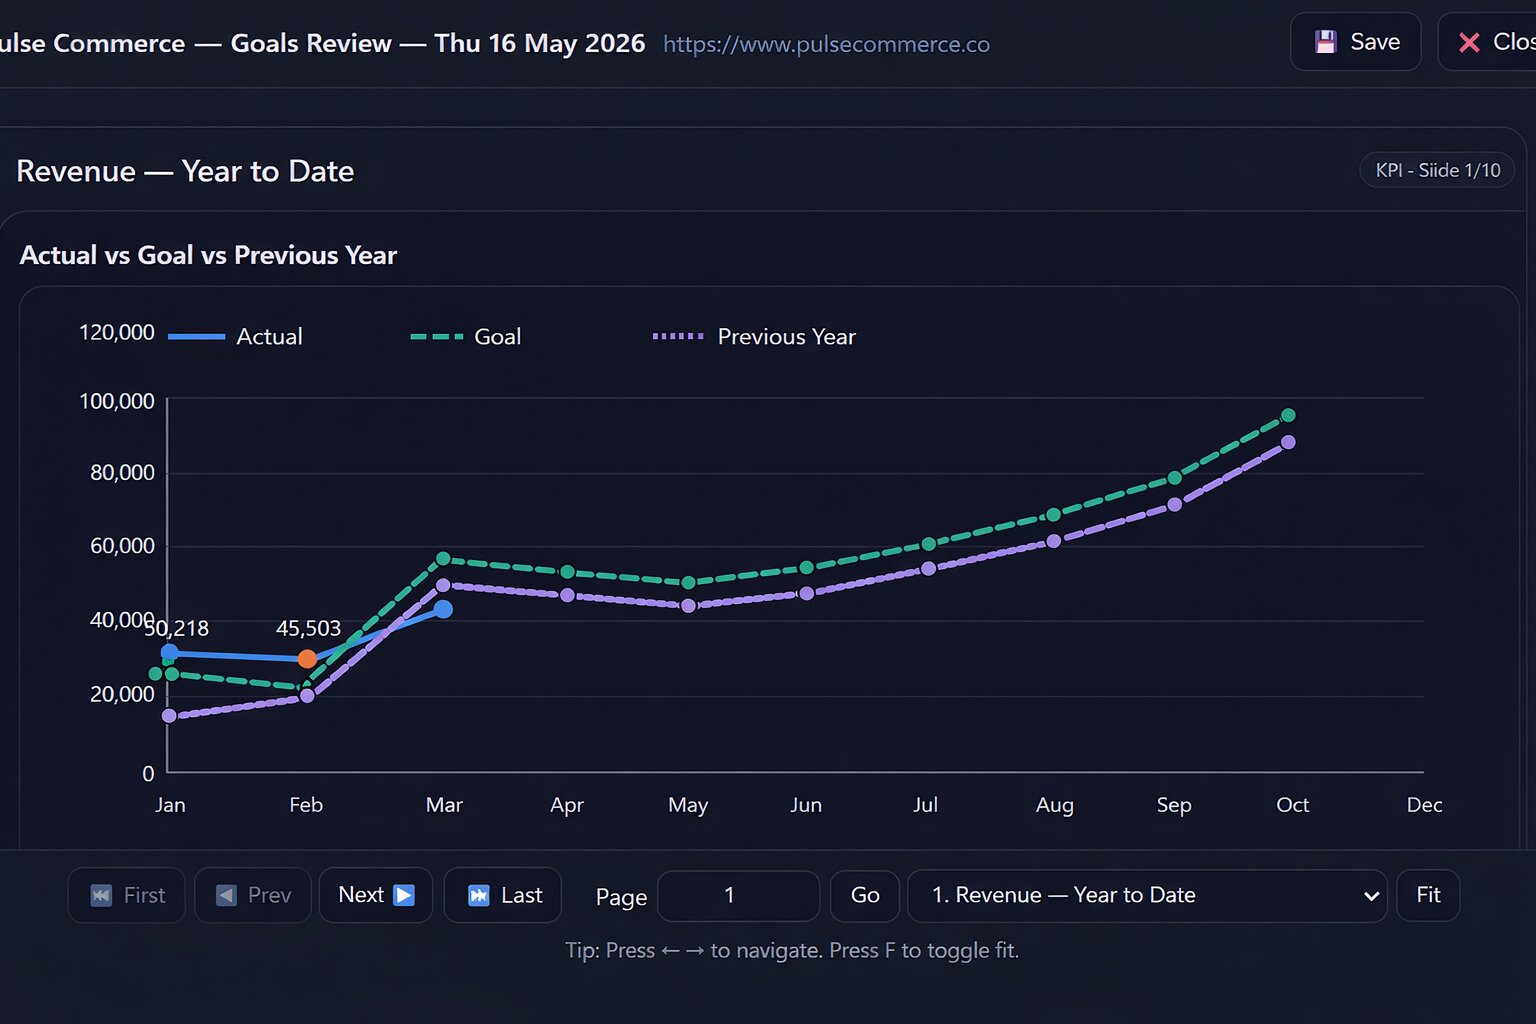This screenshot has width=1536, height=1024.
Task: Click the Revenue — Year to Date heading
Action: coord(185,171)
